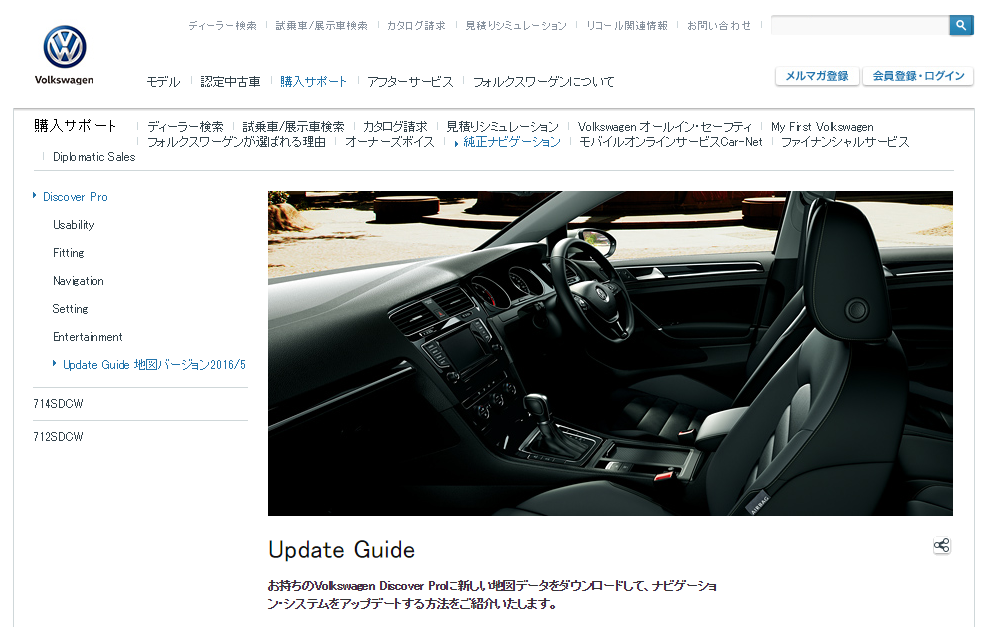
Task: Open the 認定中古車 main menu
Action: point(231,82)
